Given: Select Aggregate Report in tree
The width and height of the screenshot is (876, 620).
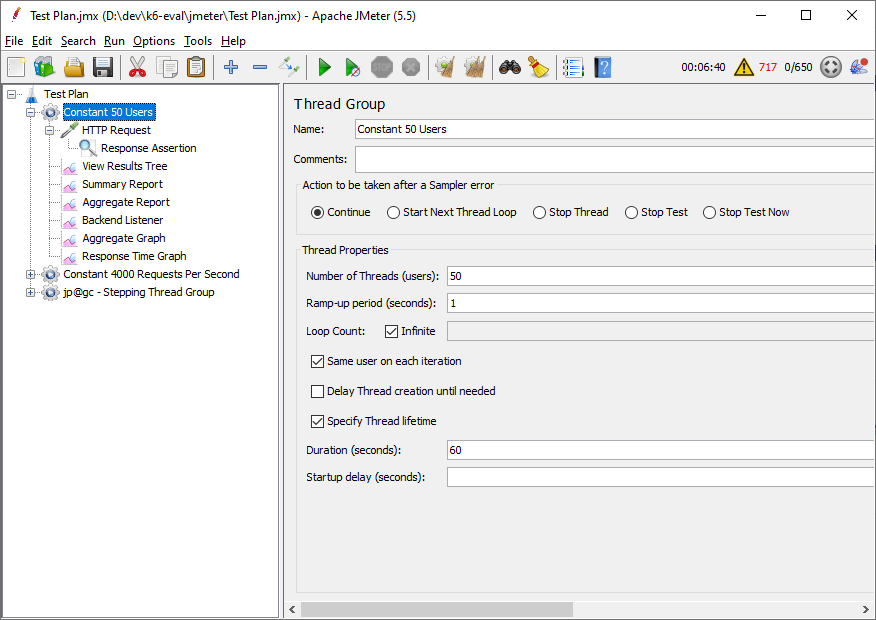Looking at the screenshot, I should [126, 202].
